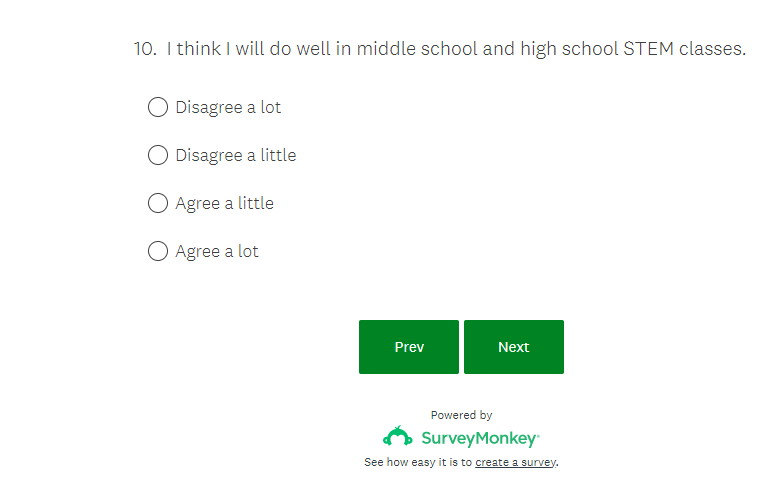Pick the "Agree a lot" radio option
Viewport: 762px width, 478px height.
[157, 251]
